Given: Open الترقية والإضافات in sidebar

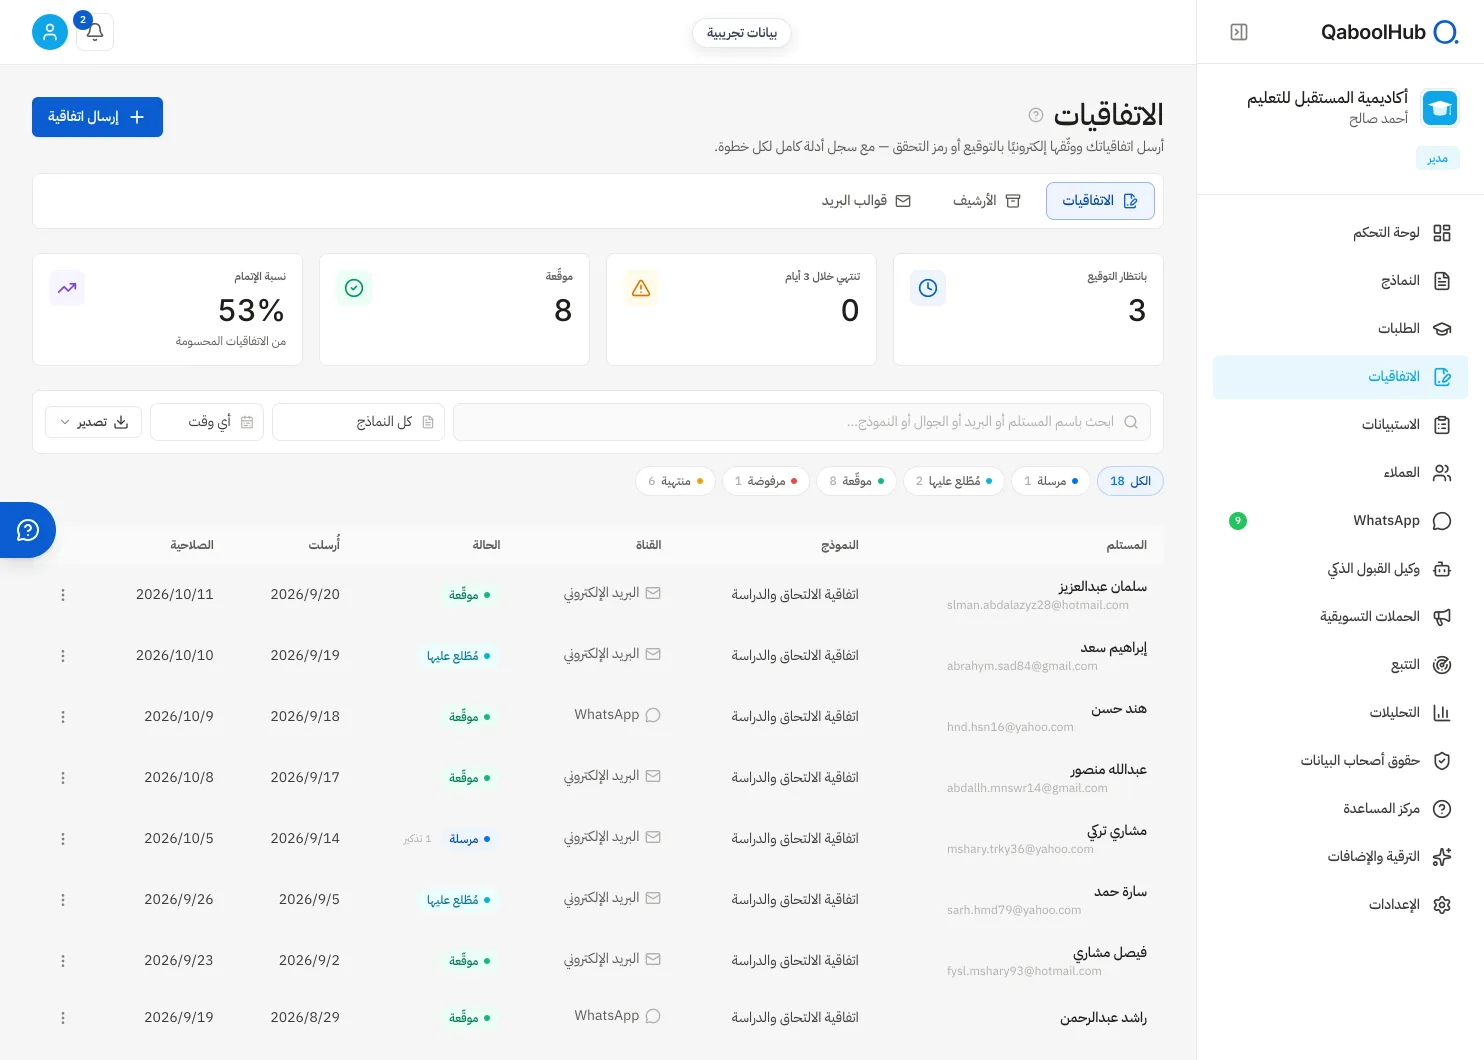Looking at the screenshot, I should (1340, 857).
